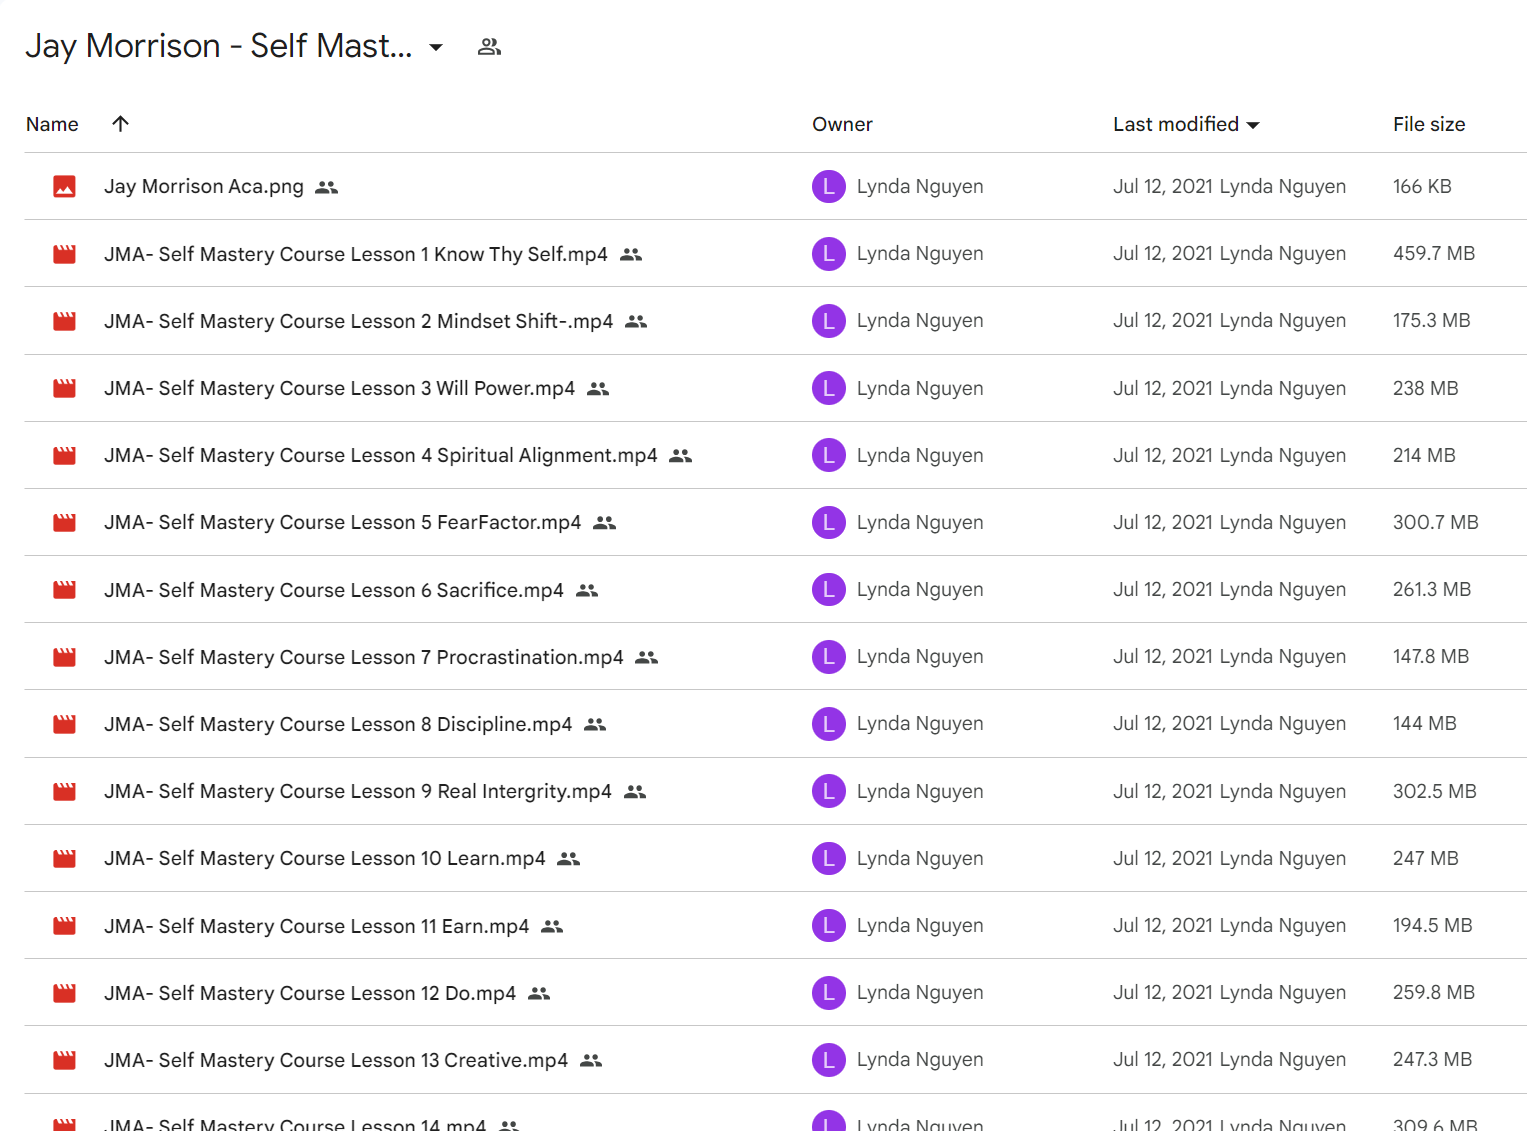Click the shared icon beside Lesson 10 Learn
The width and height of the screenshot is (1527, 1131).
pos(569,858)
